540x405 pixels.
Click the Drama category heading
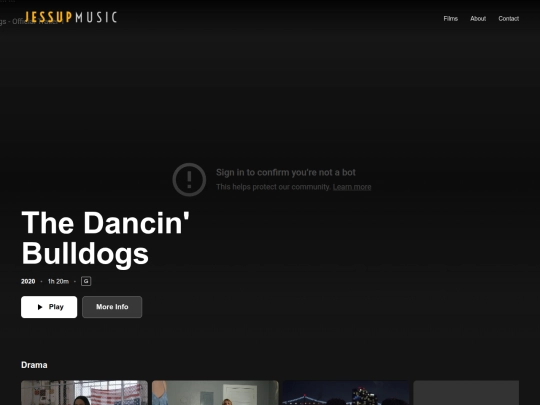pyautogui.click(x=34, y=365)
